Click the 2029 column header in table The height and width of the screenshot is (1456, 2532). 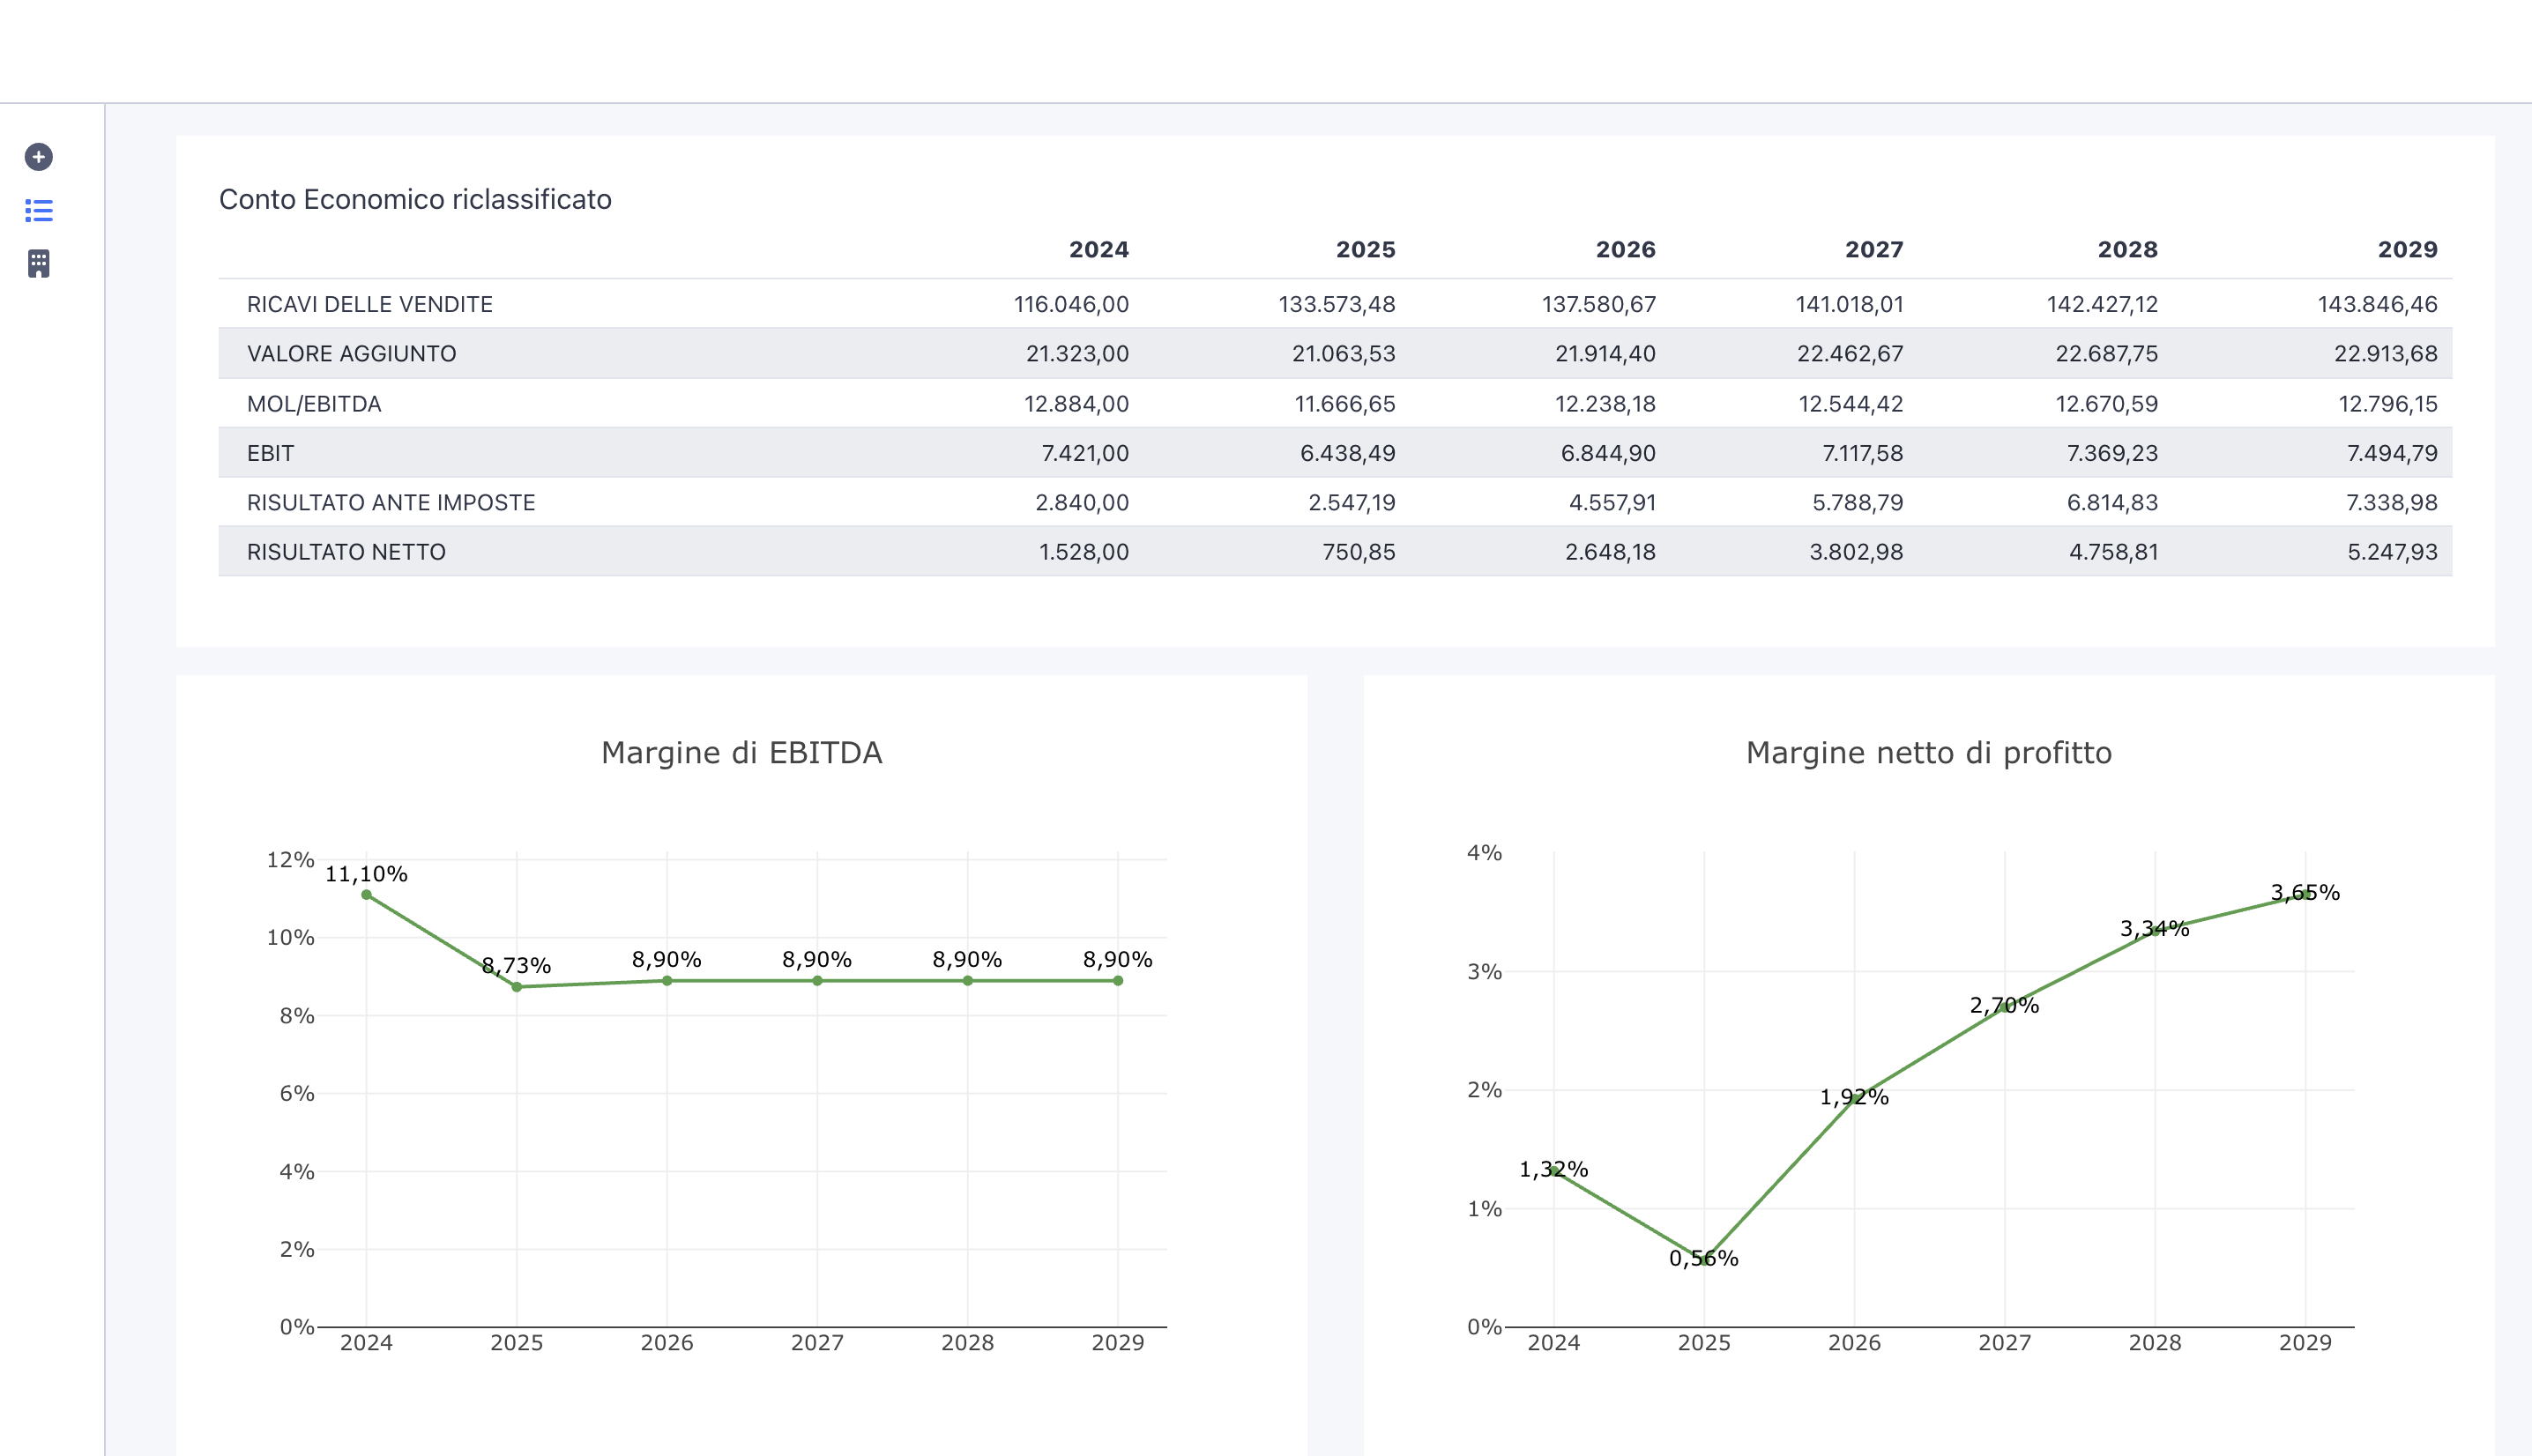pyautogui.click(x=2406, y=250)
